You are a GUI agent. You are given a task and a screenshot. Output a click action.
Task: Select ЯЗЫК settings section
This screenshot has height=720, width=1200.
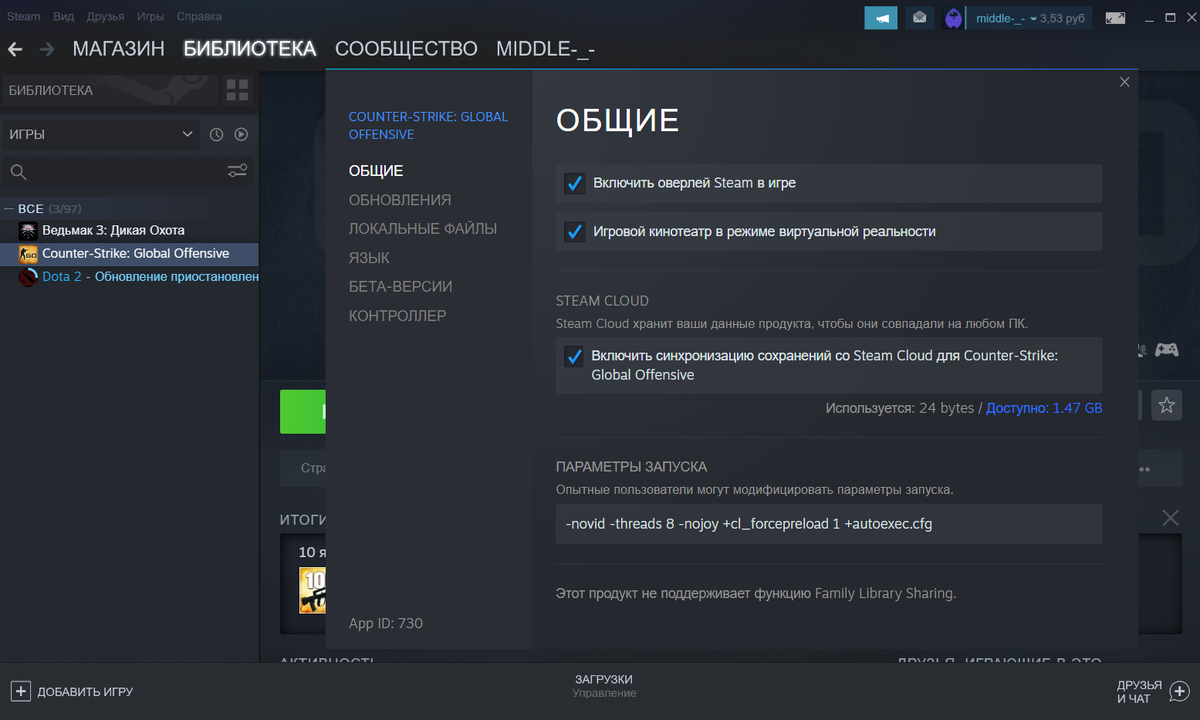coord(369,258)
